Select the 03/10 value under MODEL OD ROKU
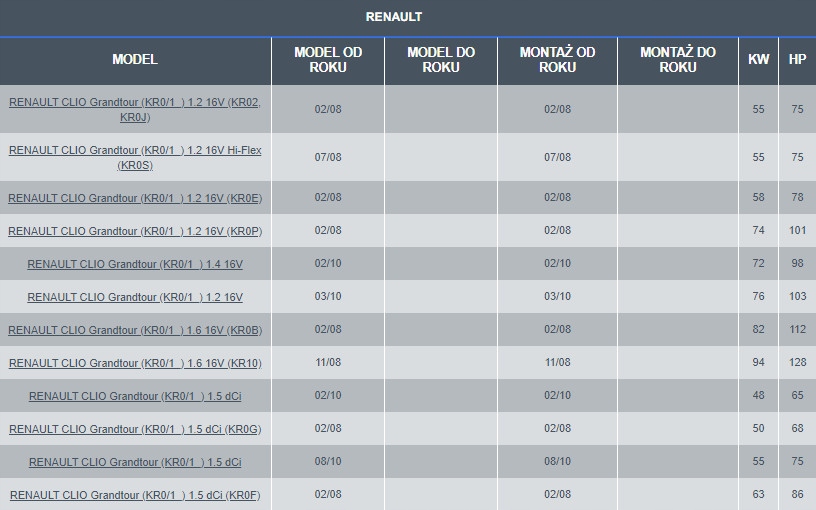 [328, 296]
